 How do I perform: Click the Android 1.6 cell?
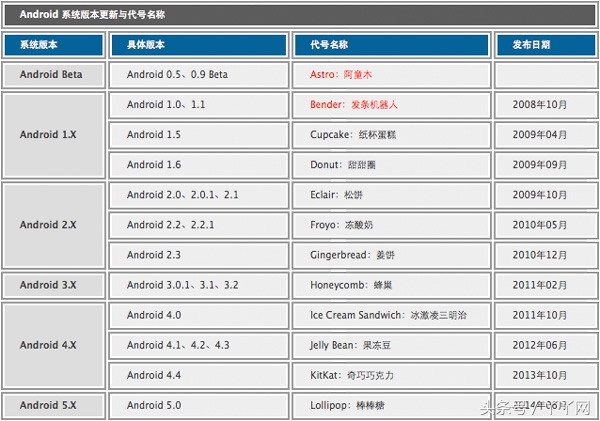pyautogui.click(x=199, y=165)
